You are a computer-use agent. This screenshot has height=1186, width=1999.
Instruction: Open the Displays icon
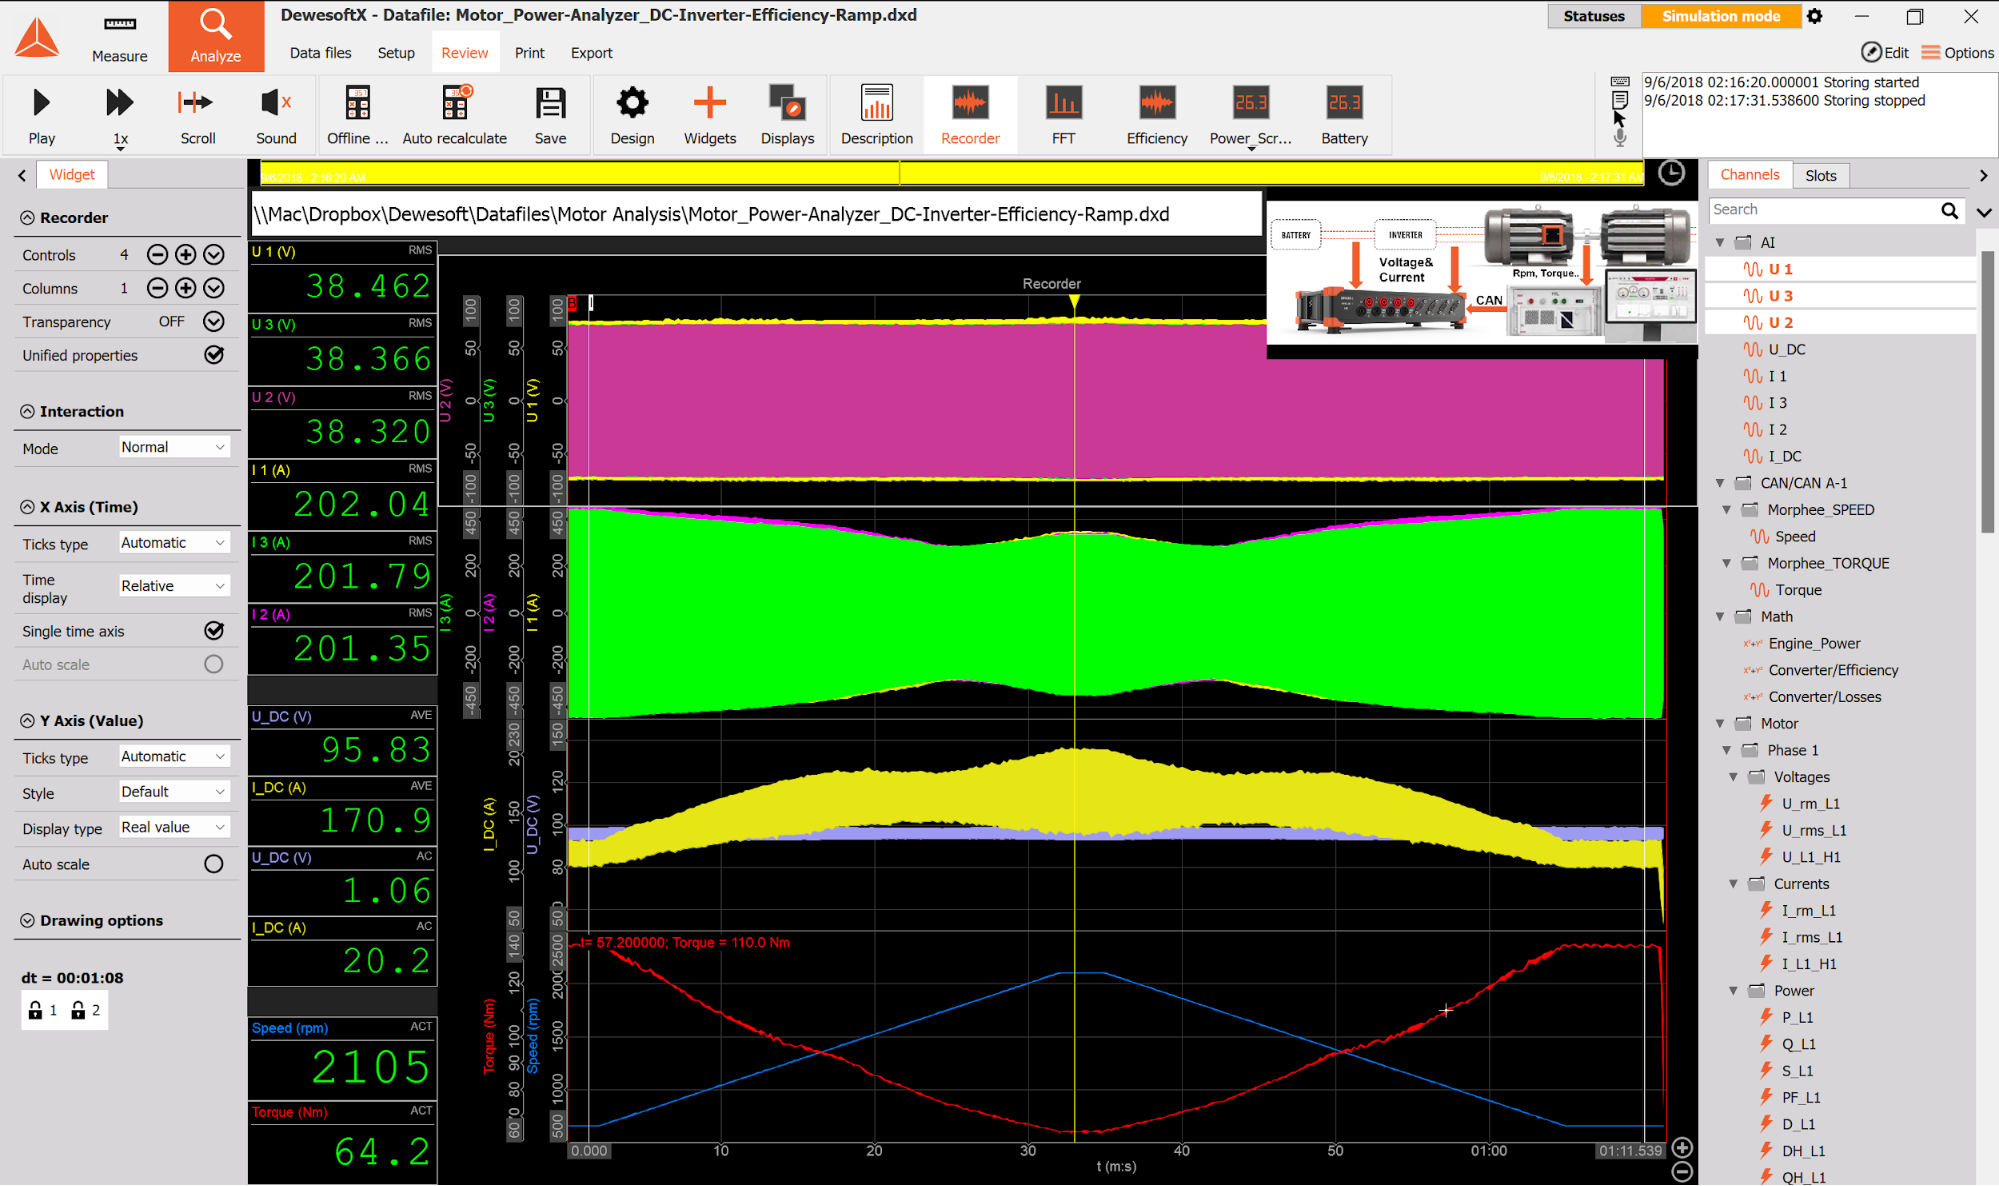coord(787,103)
